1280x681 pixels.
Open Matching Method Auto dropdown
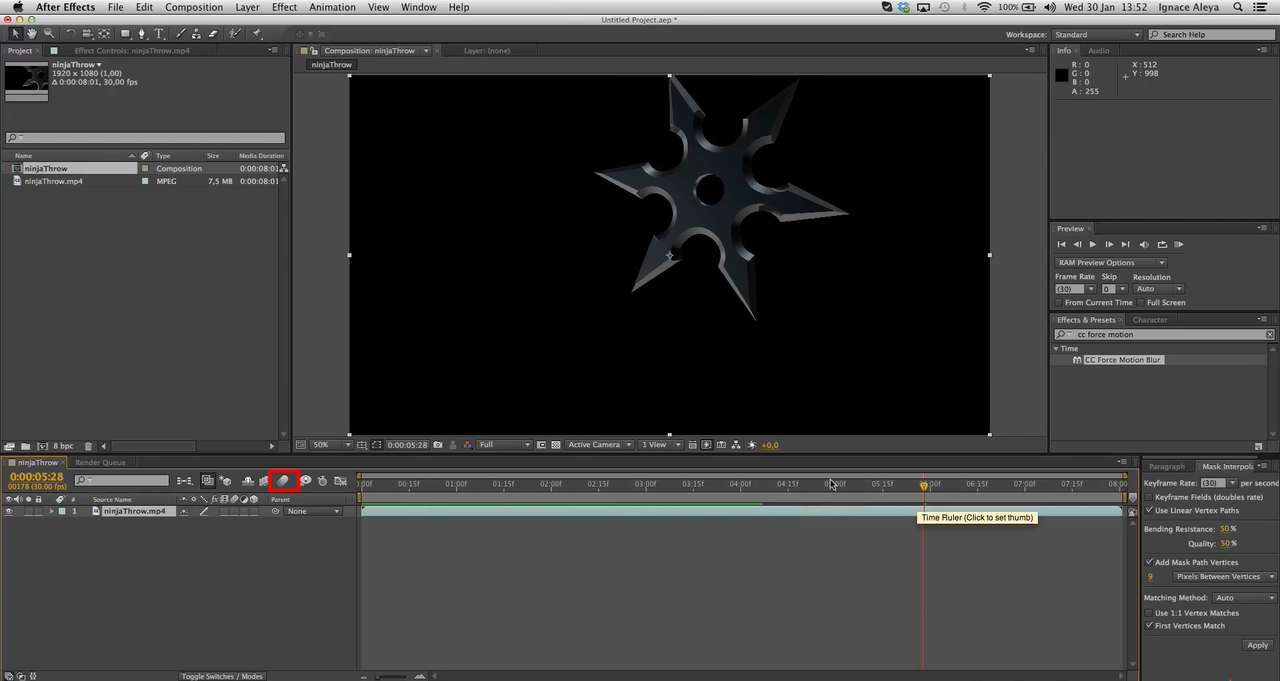1244,598
